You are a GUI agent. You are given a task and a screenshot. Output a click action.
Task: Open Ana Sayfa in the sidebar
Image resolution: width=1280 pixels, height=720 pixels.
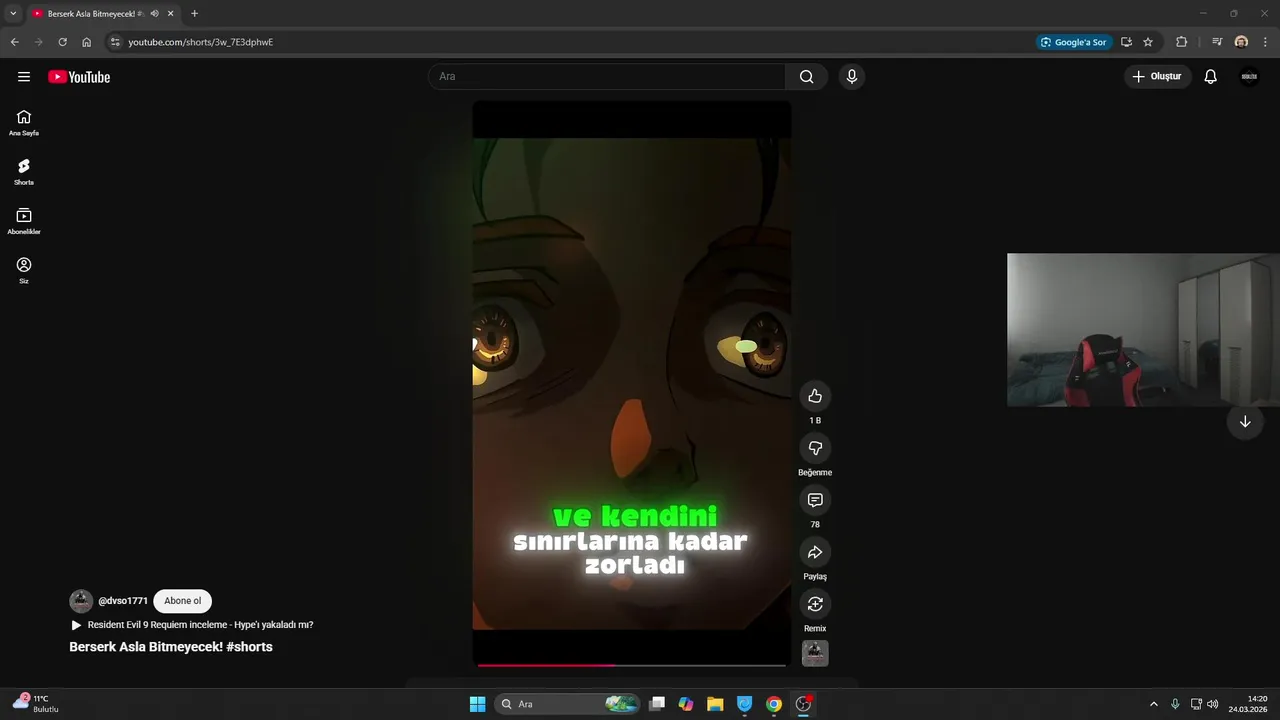24,123
